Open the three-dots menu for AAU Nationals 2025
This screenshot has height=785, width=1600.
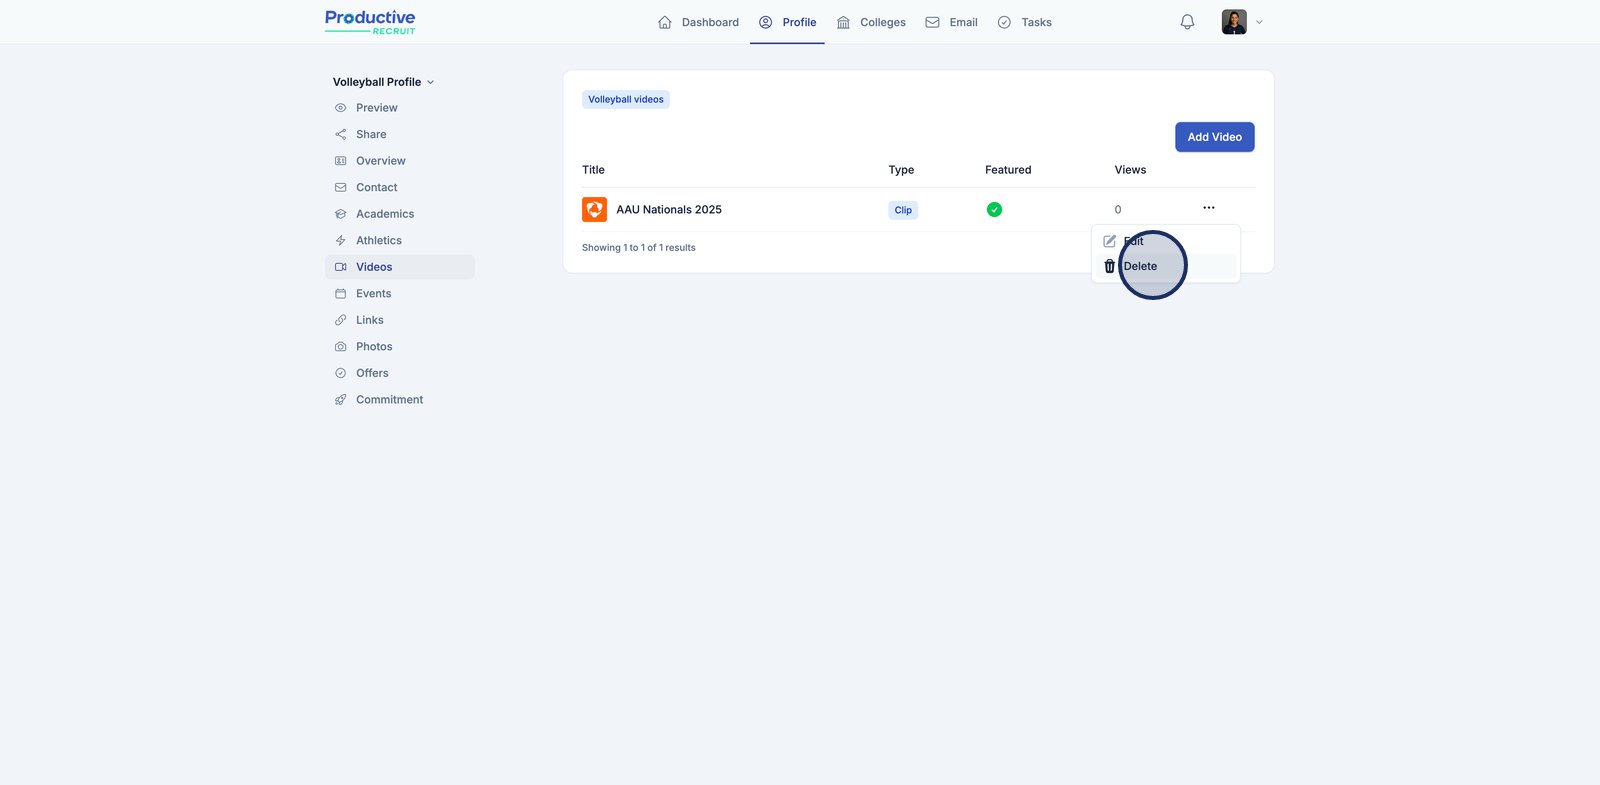1208,208
